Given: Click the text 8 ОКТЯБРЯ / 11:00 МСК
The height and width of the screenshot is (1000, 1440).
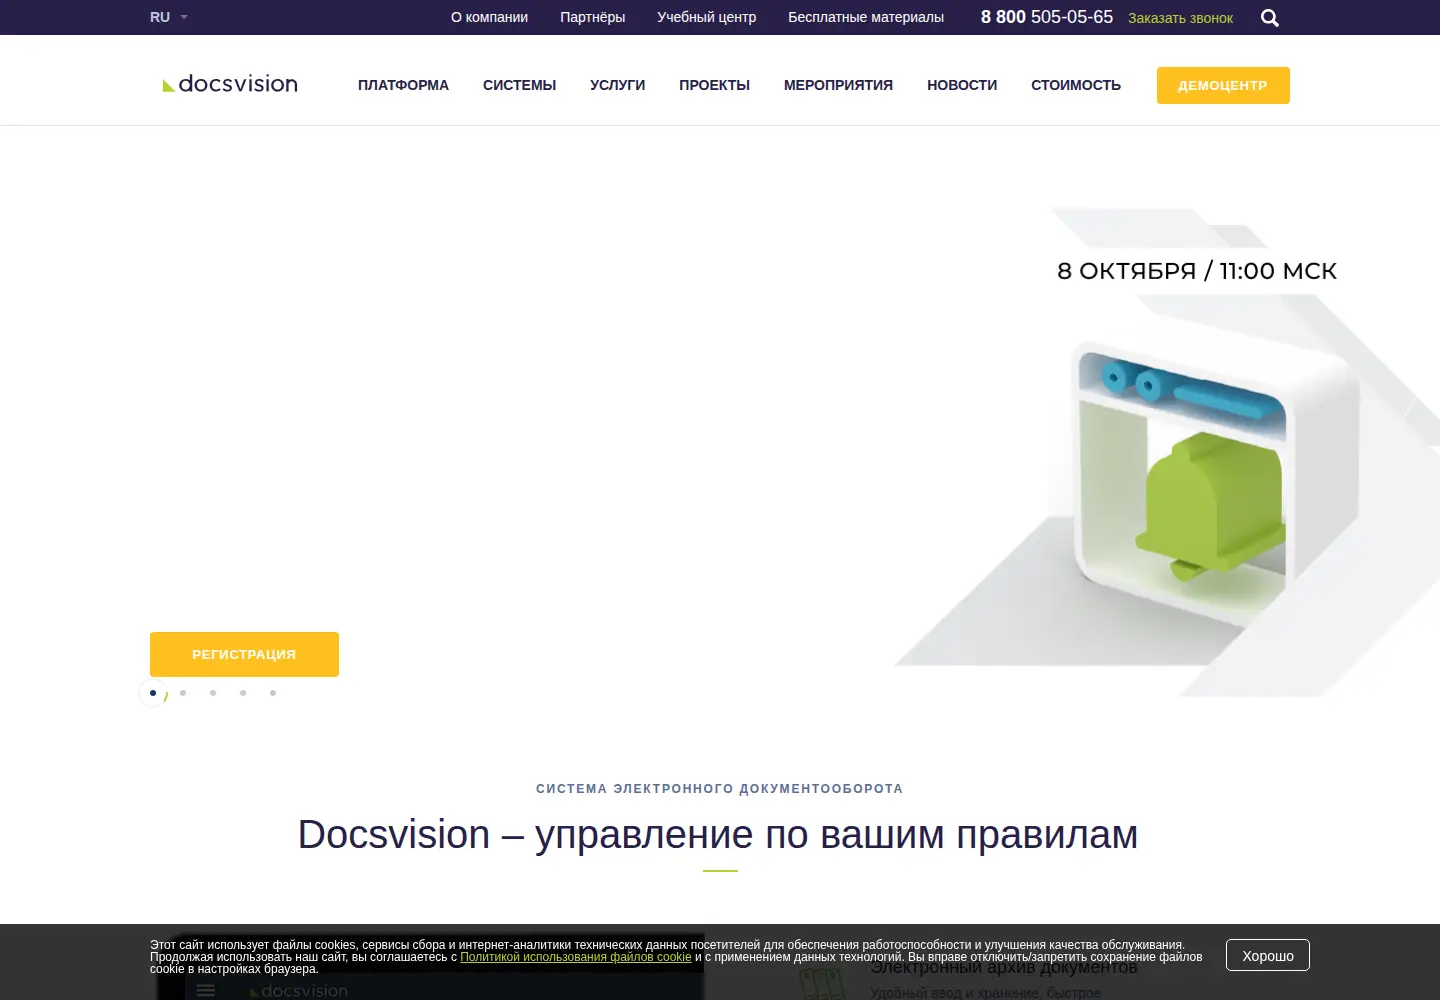Looking at the screenshot, I should point(1197,271).
